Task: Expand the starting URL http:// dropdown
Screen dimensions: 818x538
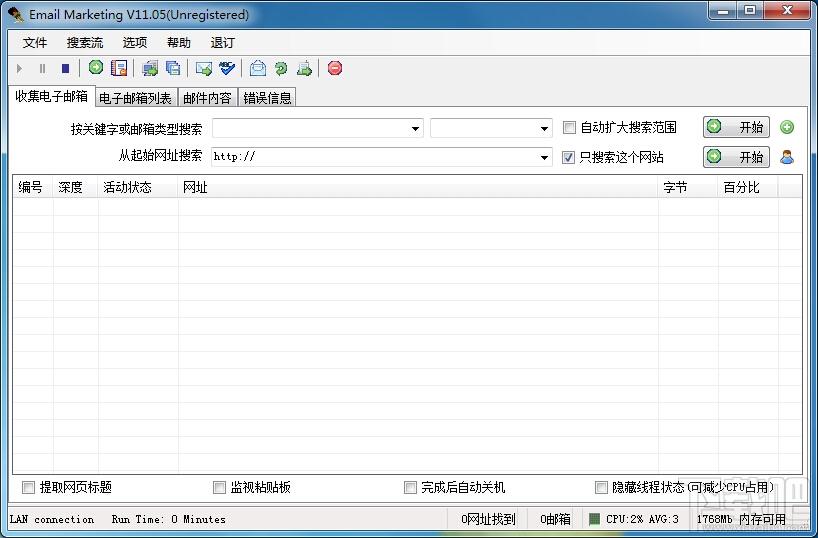Action: click(x=544, y=158)
